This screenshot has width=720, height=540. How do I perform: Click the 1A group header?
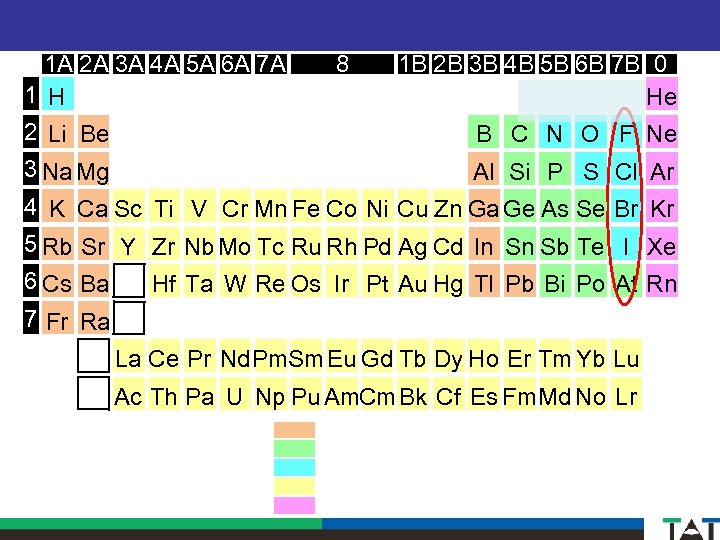[x=58, y=64]
